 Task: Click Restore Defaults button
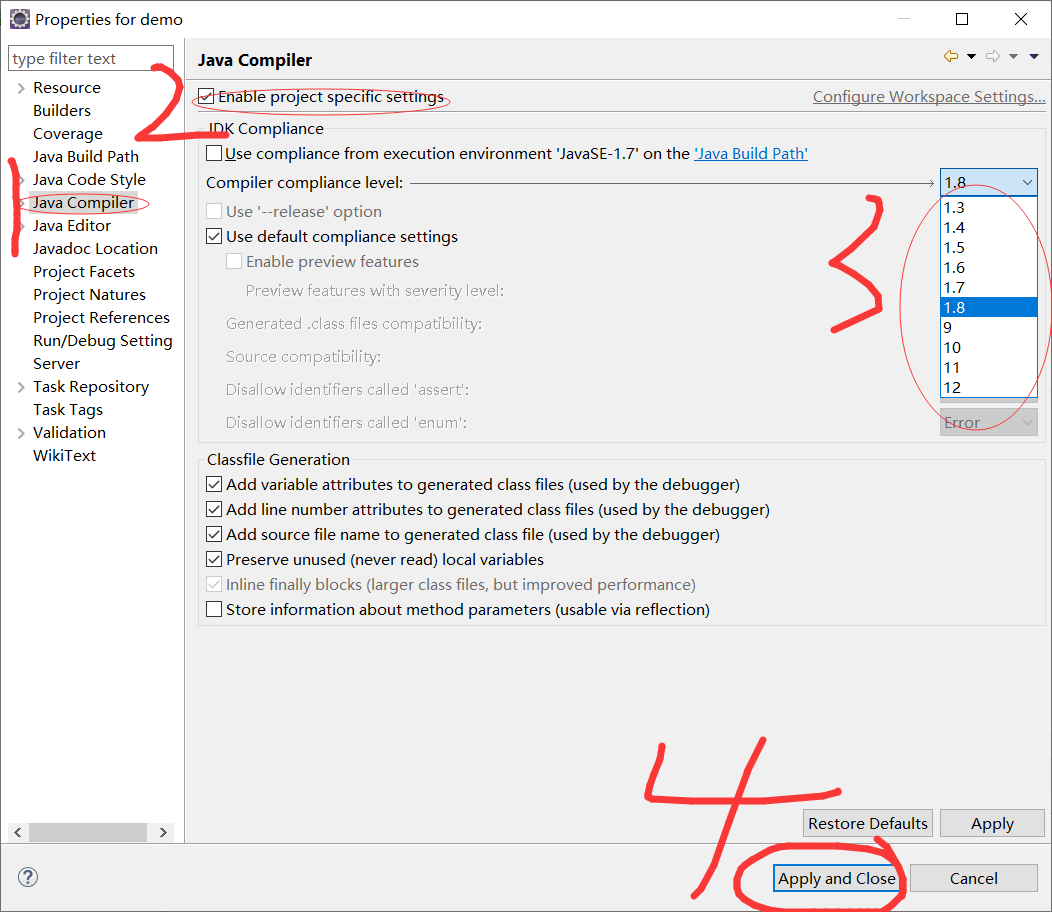click(867, 823)
